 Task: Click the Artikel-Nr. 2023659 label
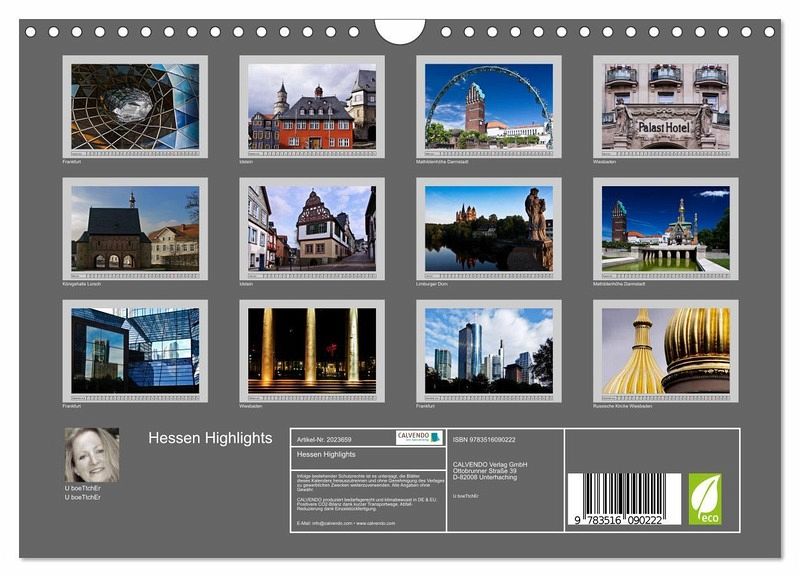point(326,438)
